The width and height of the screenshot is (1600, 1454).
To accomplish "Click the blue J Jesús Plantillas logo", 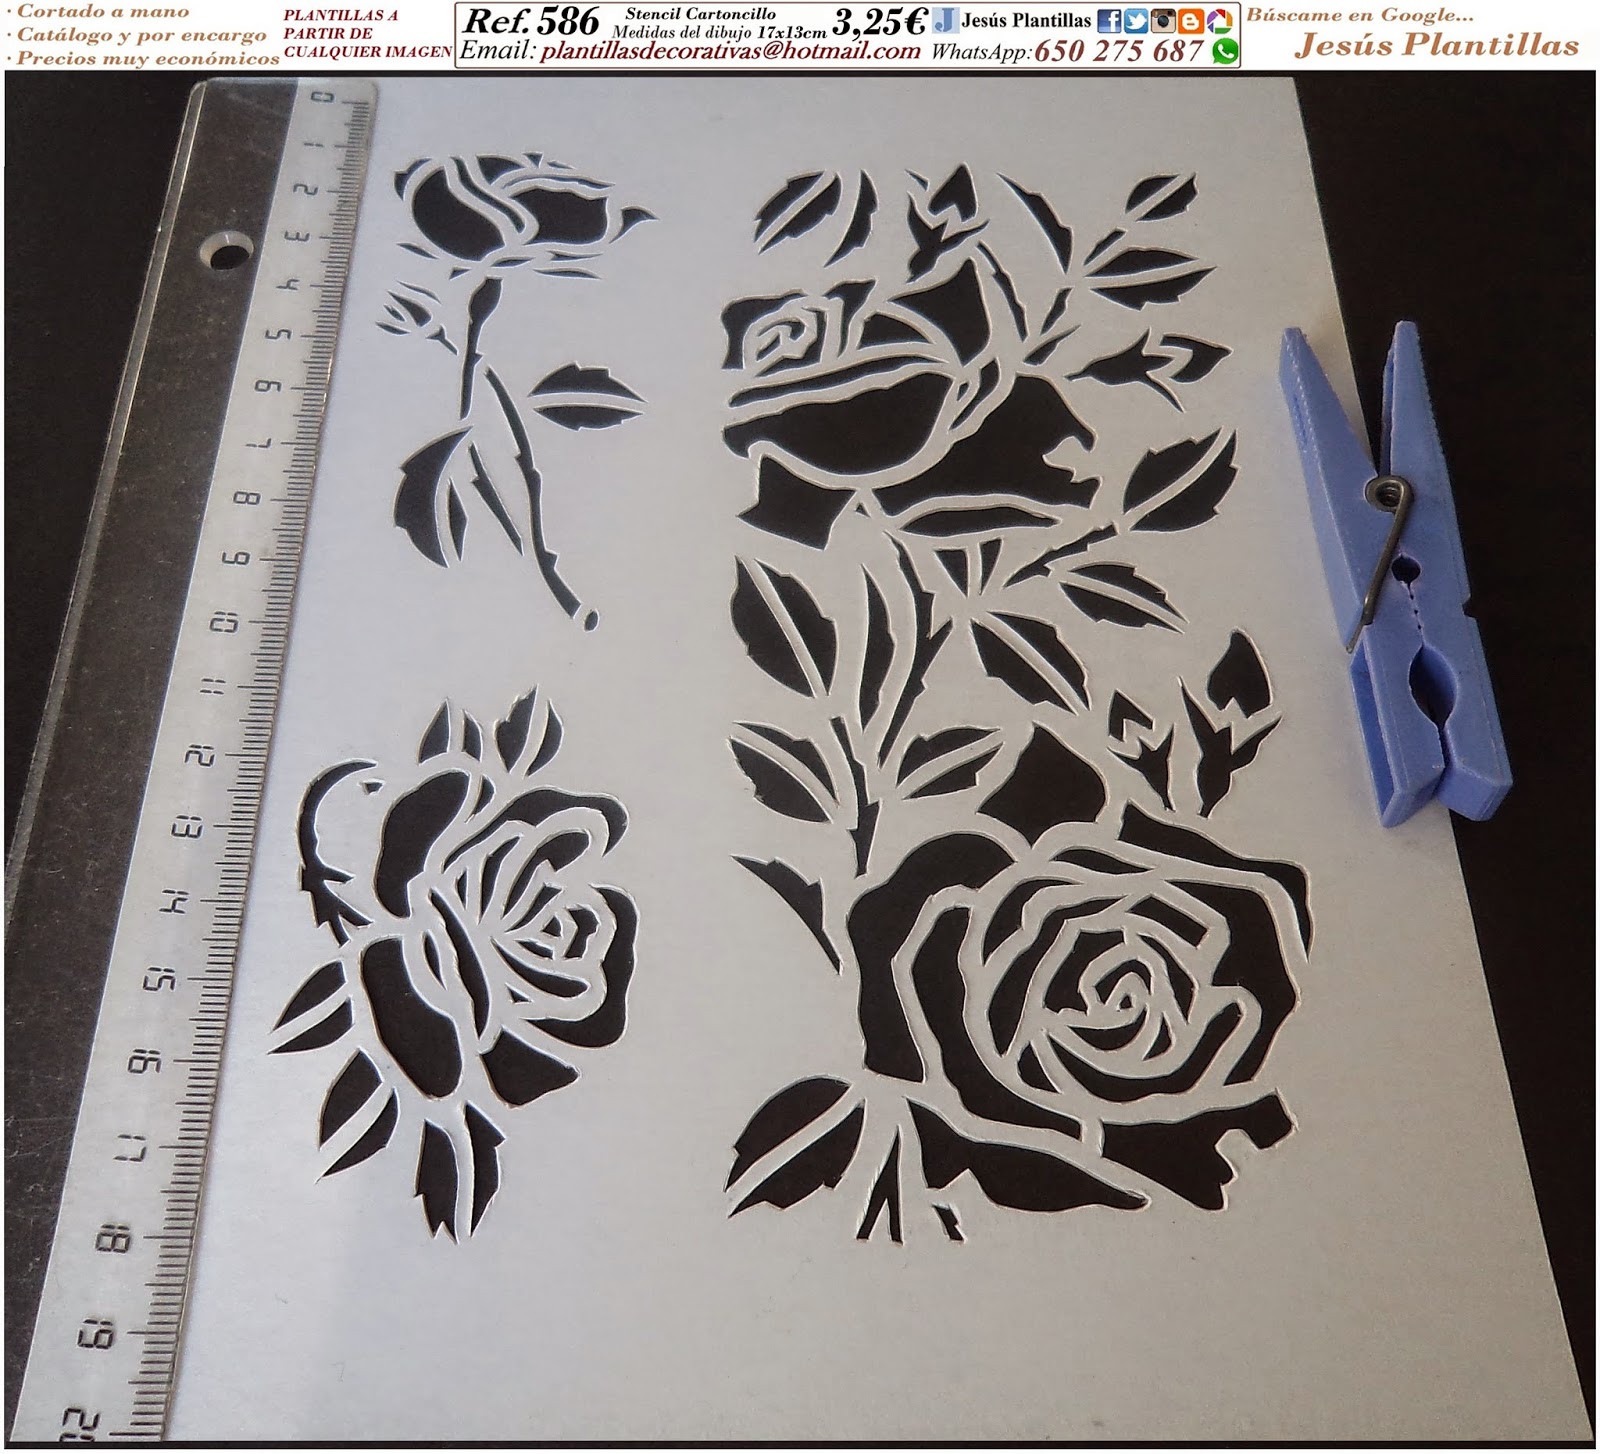I will [948, 19].
